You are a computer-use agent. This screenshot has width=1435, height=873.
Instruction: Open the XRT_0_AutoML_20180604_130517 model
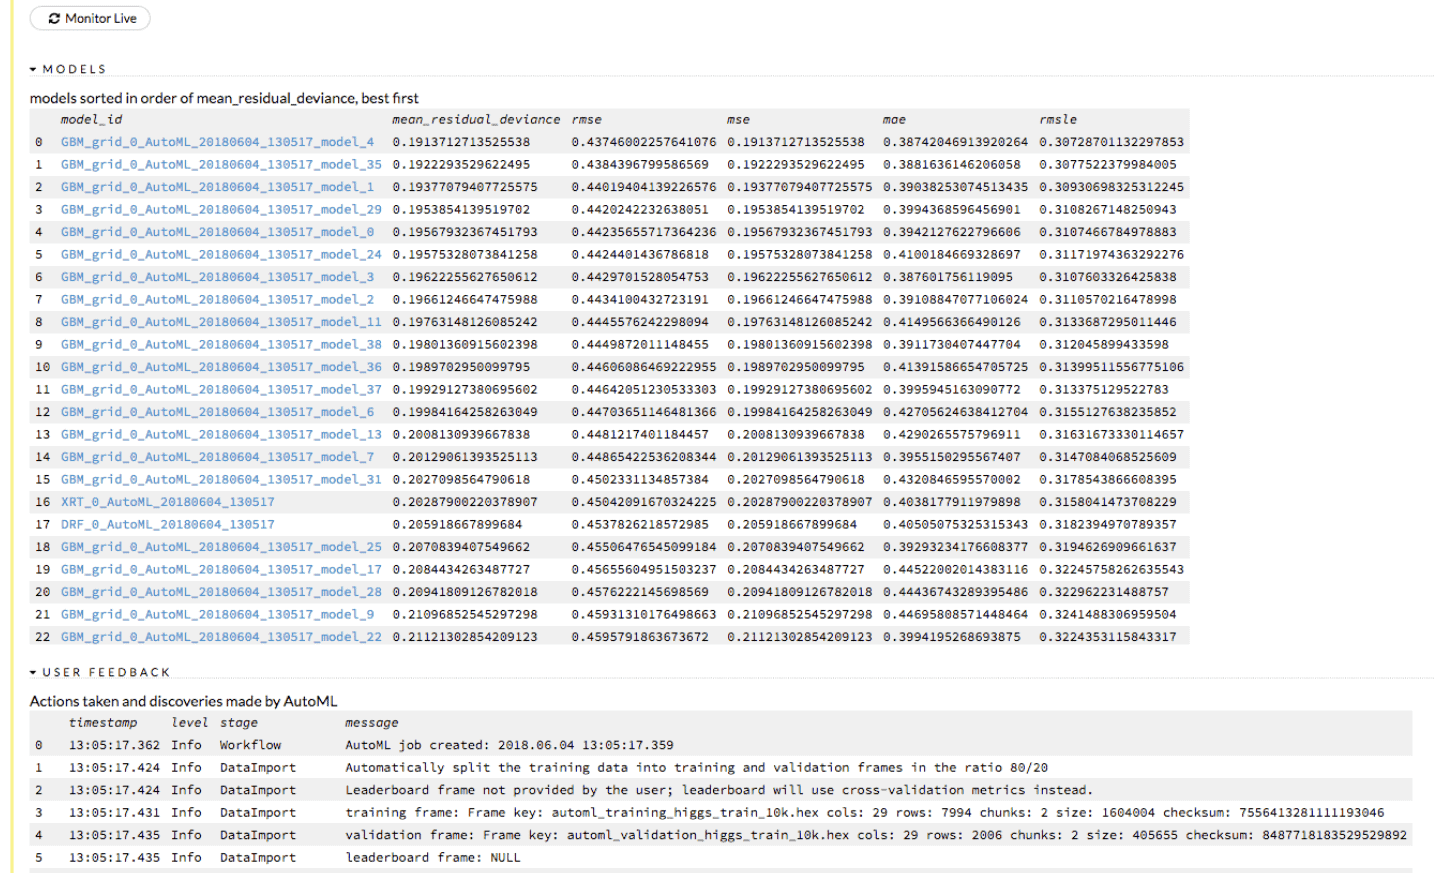167,502
